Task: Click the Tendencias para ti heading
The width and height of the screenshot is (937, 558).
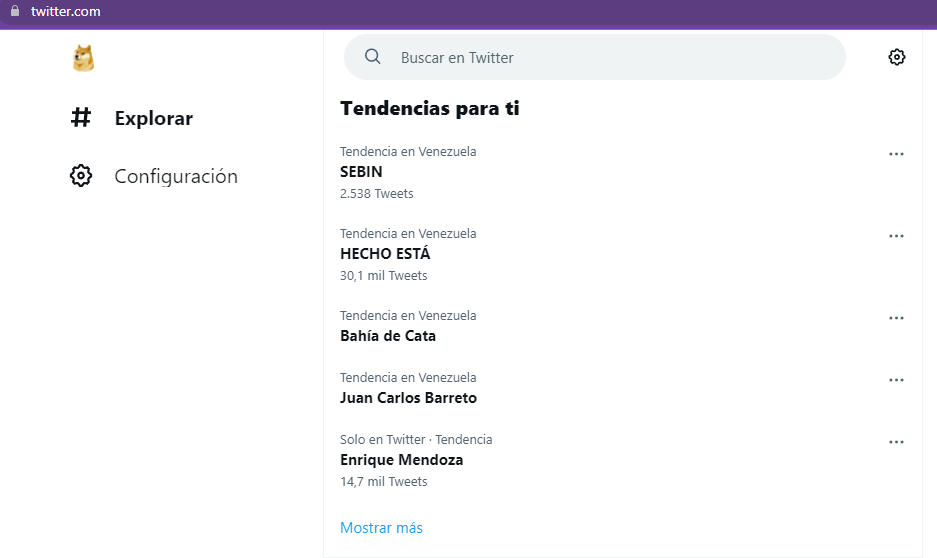Action: [430, 108]
